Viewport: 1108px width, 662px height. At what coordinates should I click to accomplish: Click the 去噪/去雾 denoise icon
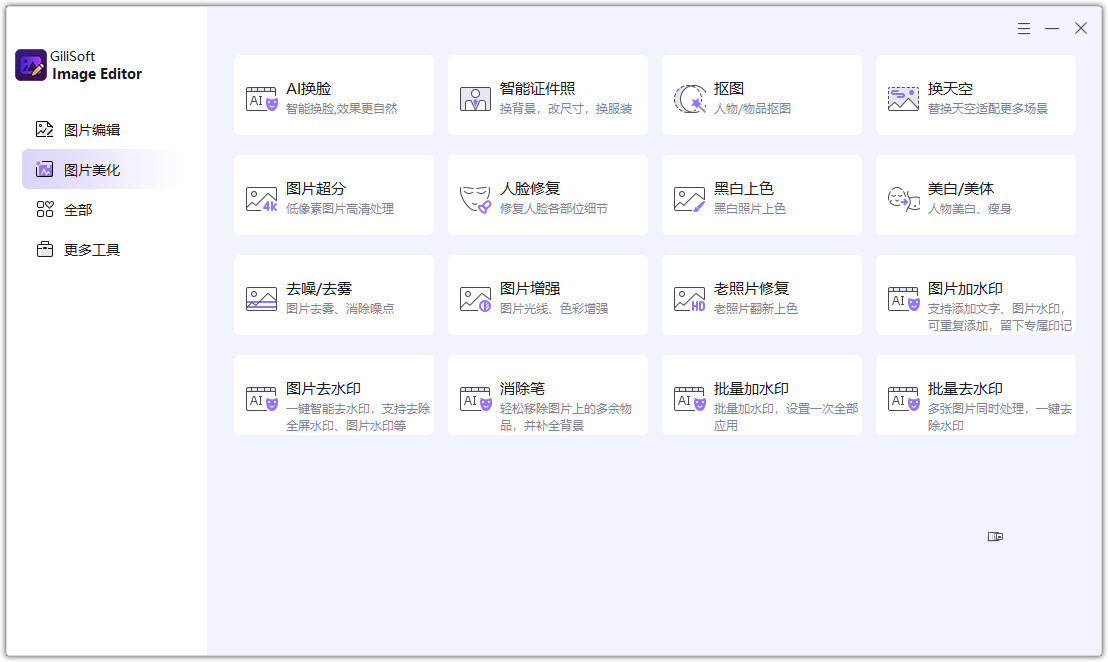point(261,298)
